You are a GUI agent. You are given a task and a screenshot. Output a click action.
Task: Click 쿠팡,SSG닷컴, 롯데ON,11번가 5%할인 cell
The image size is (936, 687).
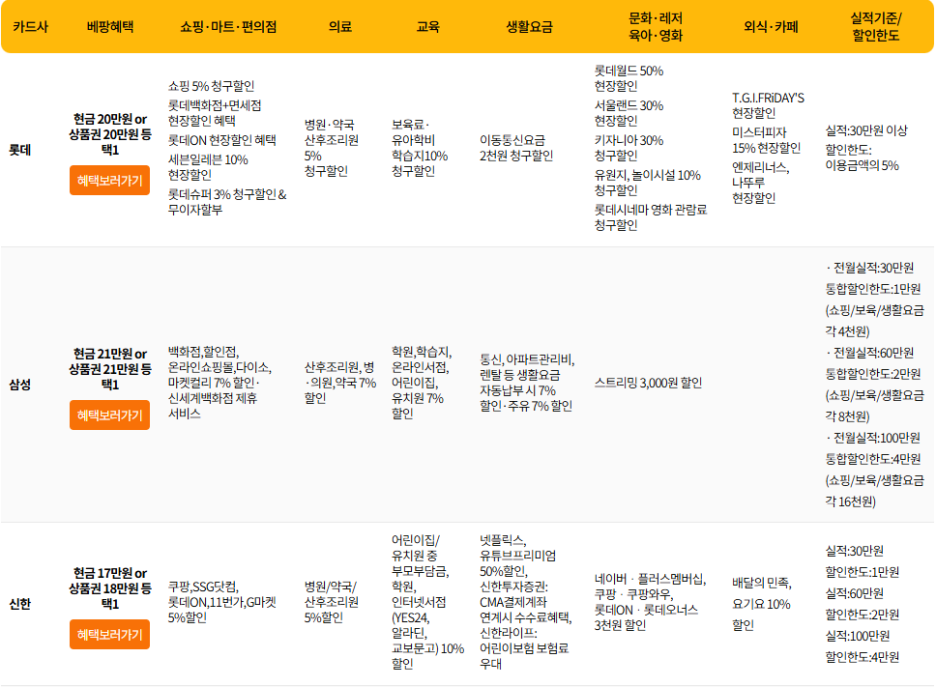click(222, 602)
